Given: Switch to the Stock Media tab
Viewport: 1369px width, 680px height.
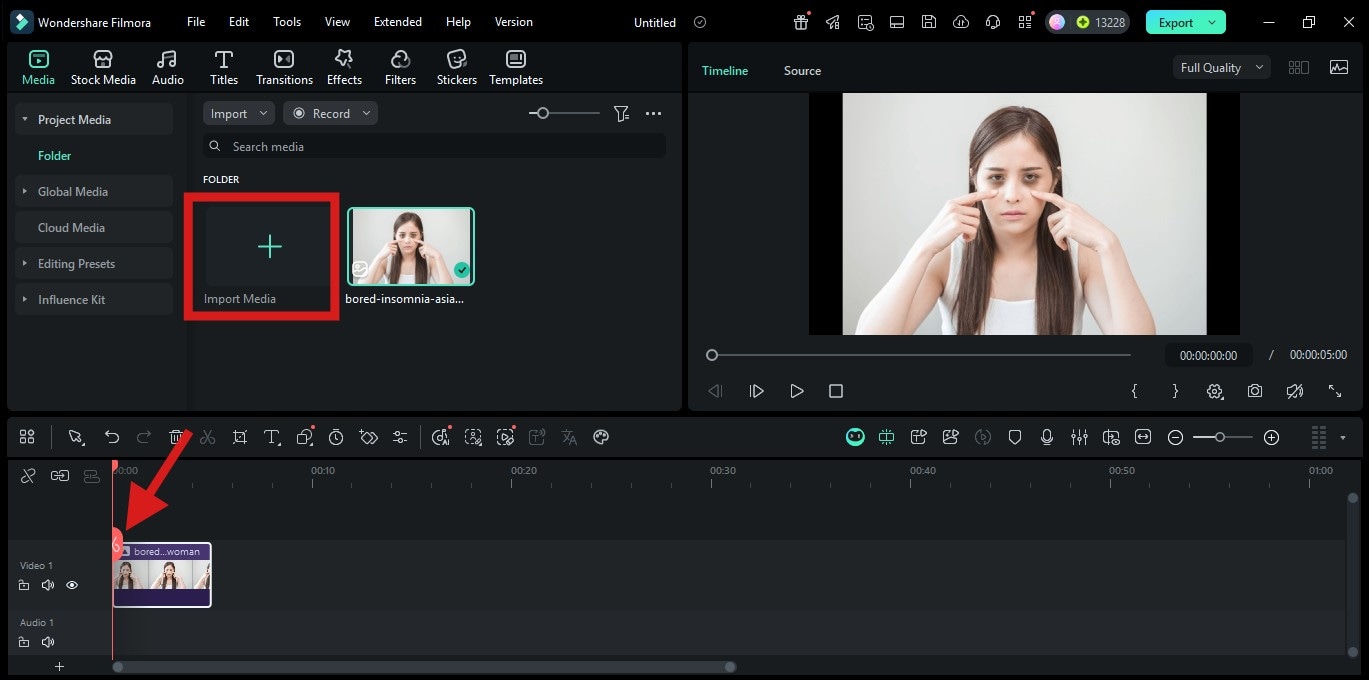Looking at the screenshot, I should click(103, 66).
